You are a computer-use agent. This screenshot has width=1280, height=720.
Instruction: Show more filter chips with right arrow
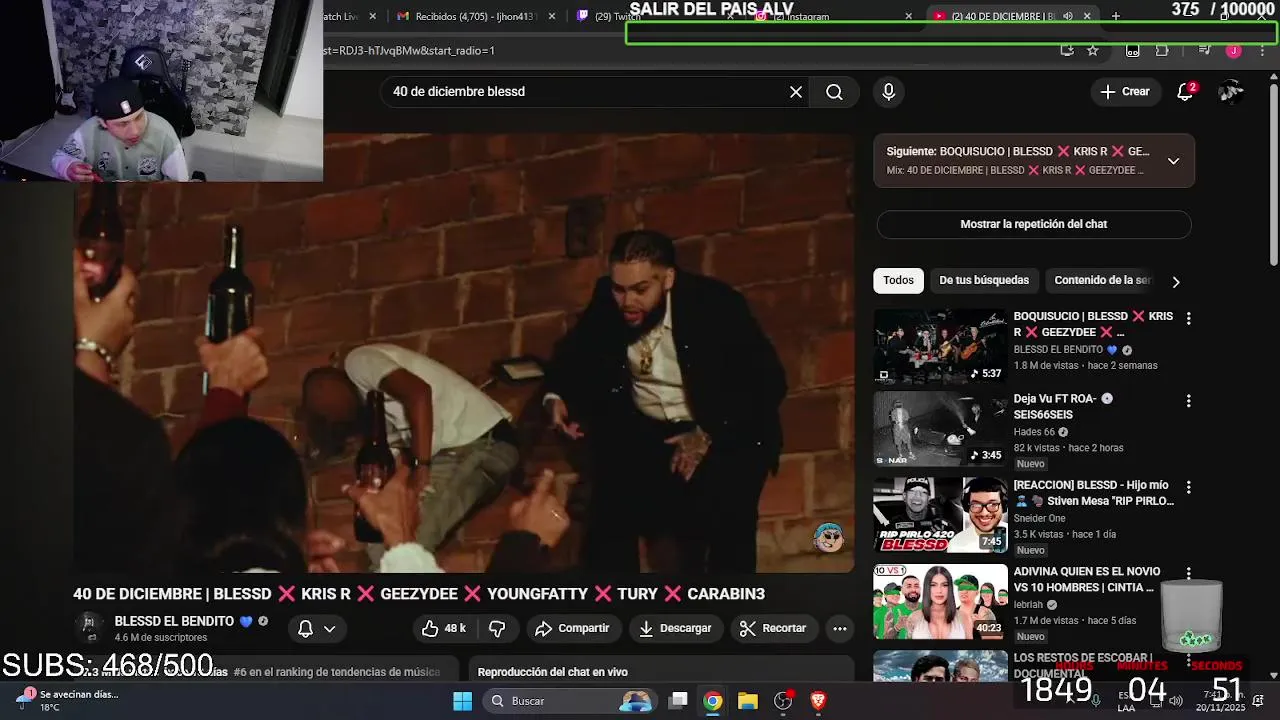point(1176,282)
